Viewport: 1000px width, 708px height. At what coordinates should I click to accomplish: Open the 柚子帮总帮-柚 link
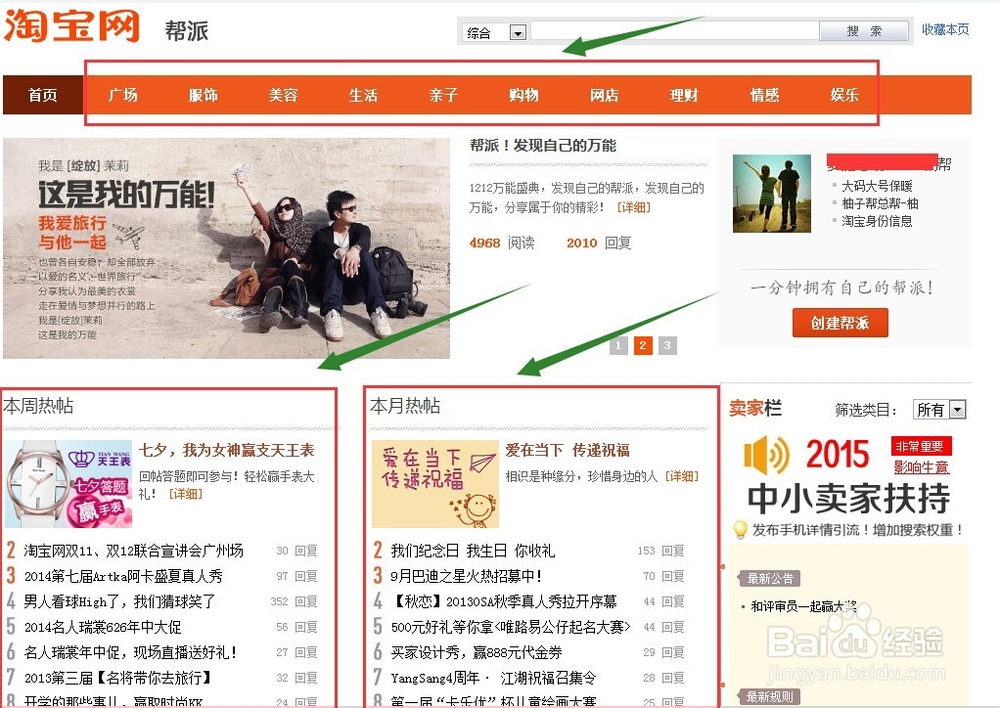coord(880,203)
